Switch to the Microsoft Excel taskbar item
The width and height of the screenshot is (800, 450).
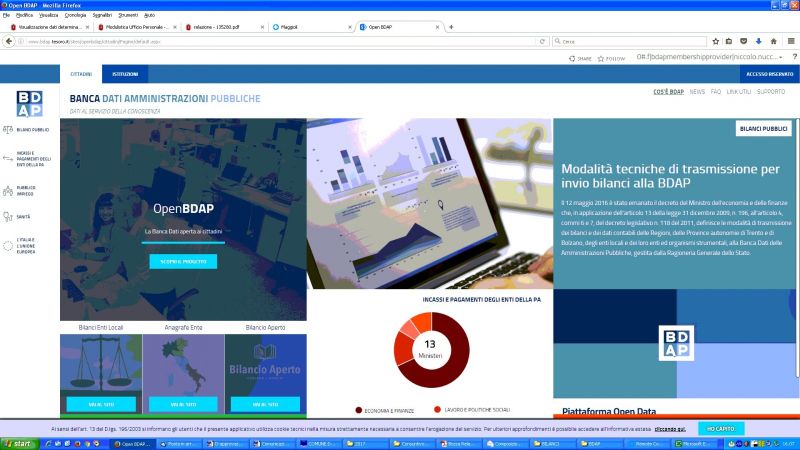tap(692, 444)
